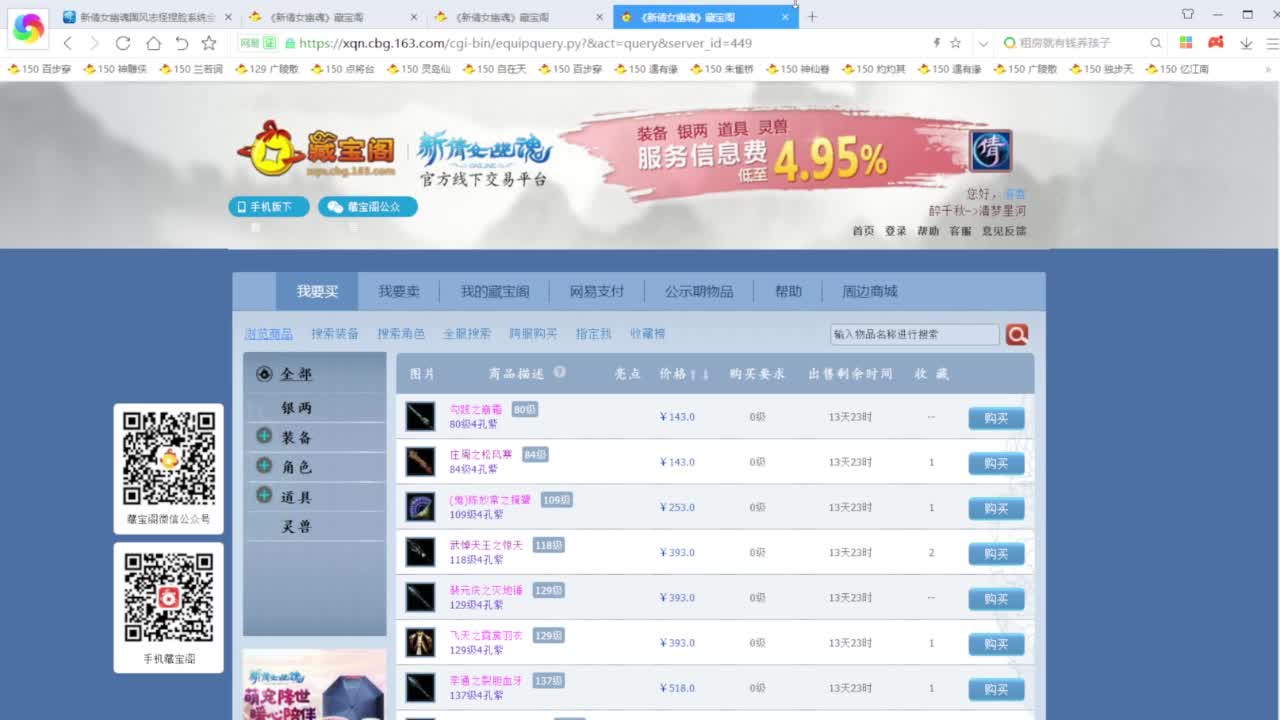Viewport: 1280px width, 720px height.
Task: Click the orange search button beside the item search field
Action: 1017,335
